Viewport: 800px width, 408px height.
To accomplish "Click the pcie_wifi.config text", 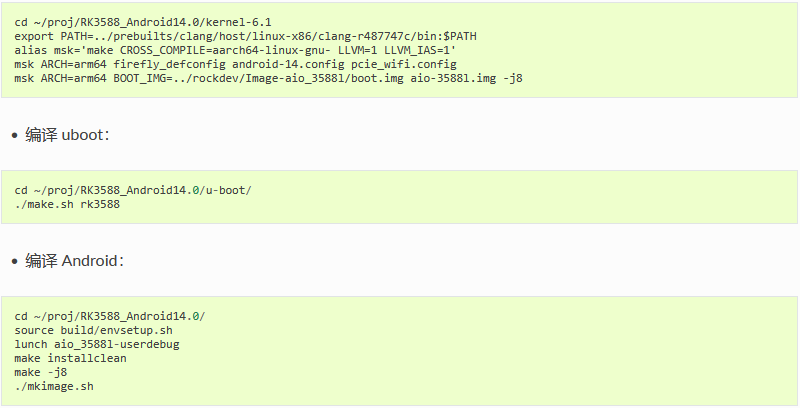I will tap(404, 64).
